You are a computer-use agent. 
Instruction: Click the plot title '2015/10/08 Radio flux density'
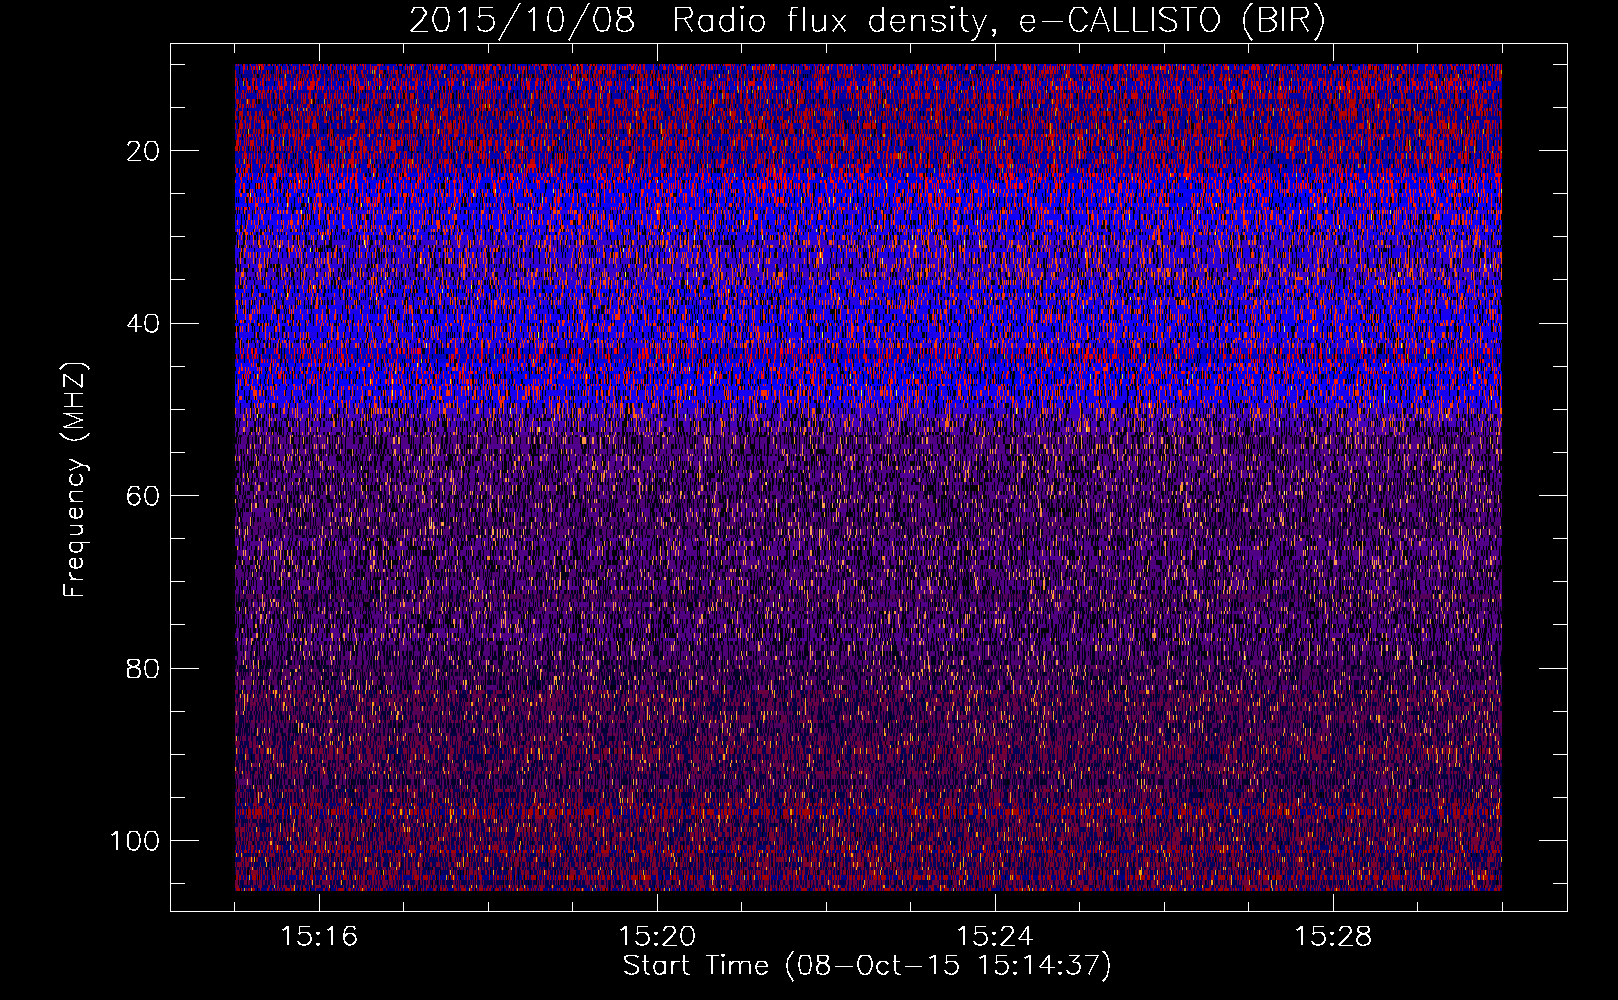(867, 22)
